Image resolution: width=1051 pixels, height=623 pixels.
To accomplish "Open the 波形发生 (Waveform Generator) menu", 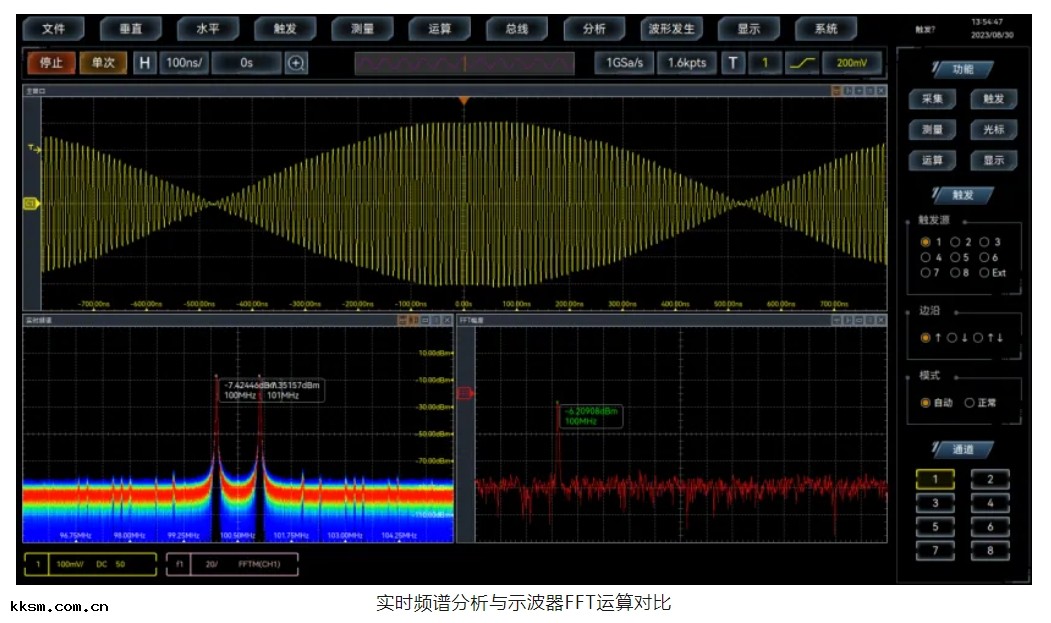I will coord(671,29).
